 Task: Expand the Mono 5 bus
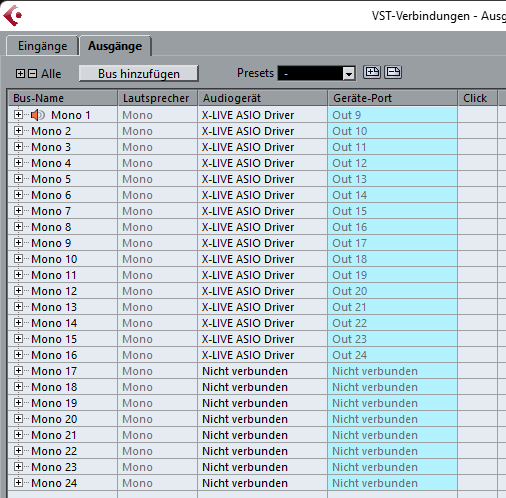[19, 179]
